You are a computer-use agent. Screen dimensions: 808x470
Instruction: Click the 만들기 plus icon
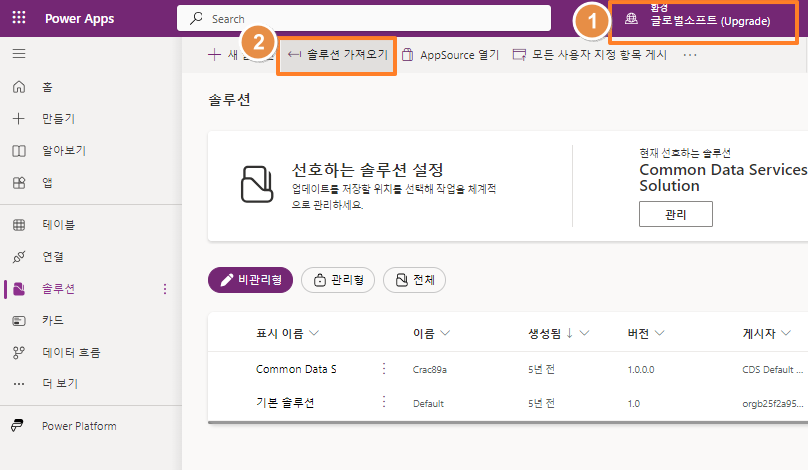pos(19,119)
